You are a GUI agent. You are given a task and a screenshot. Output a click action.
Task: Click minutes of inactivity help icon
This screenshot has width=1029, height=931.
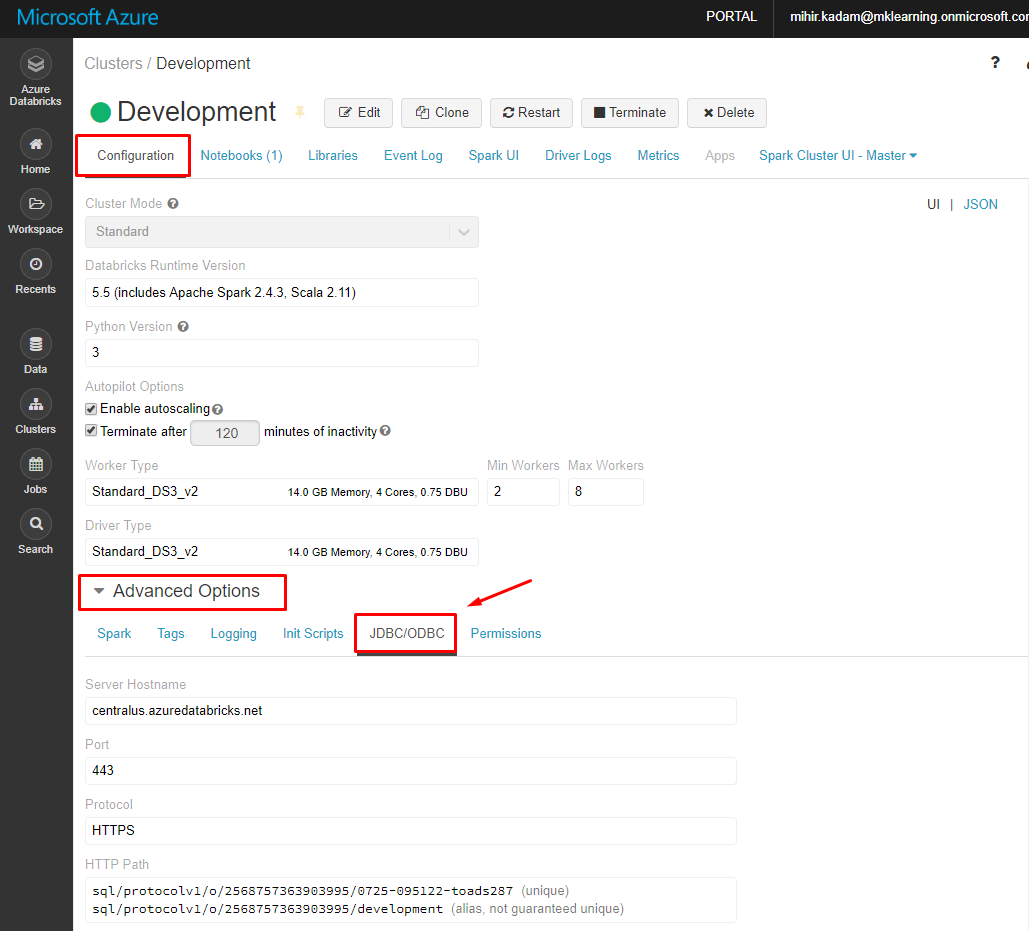[x=385, y=430]
